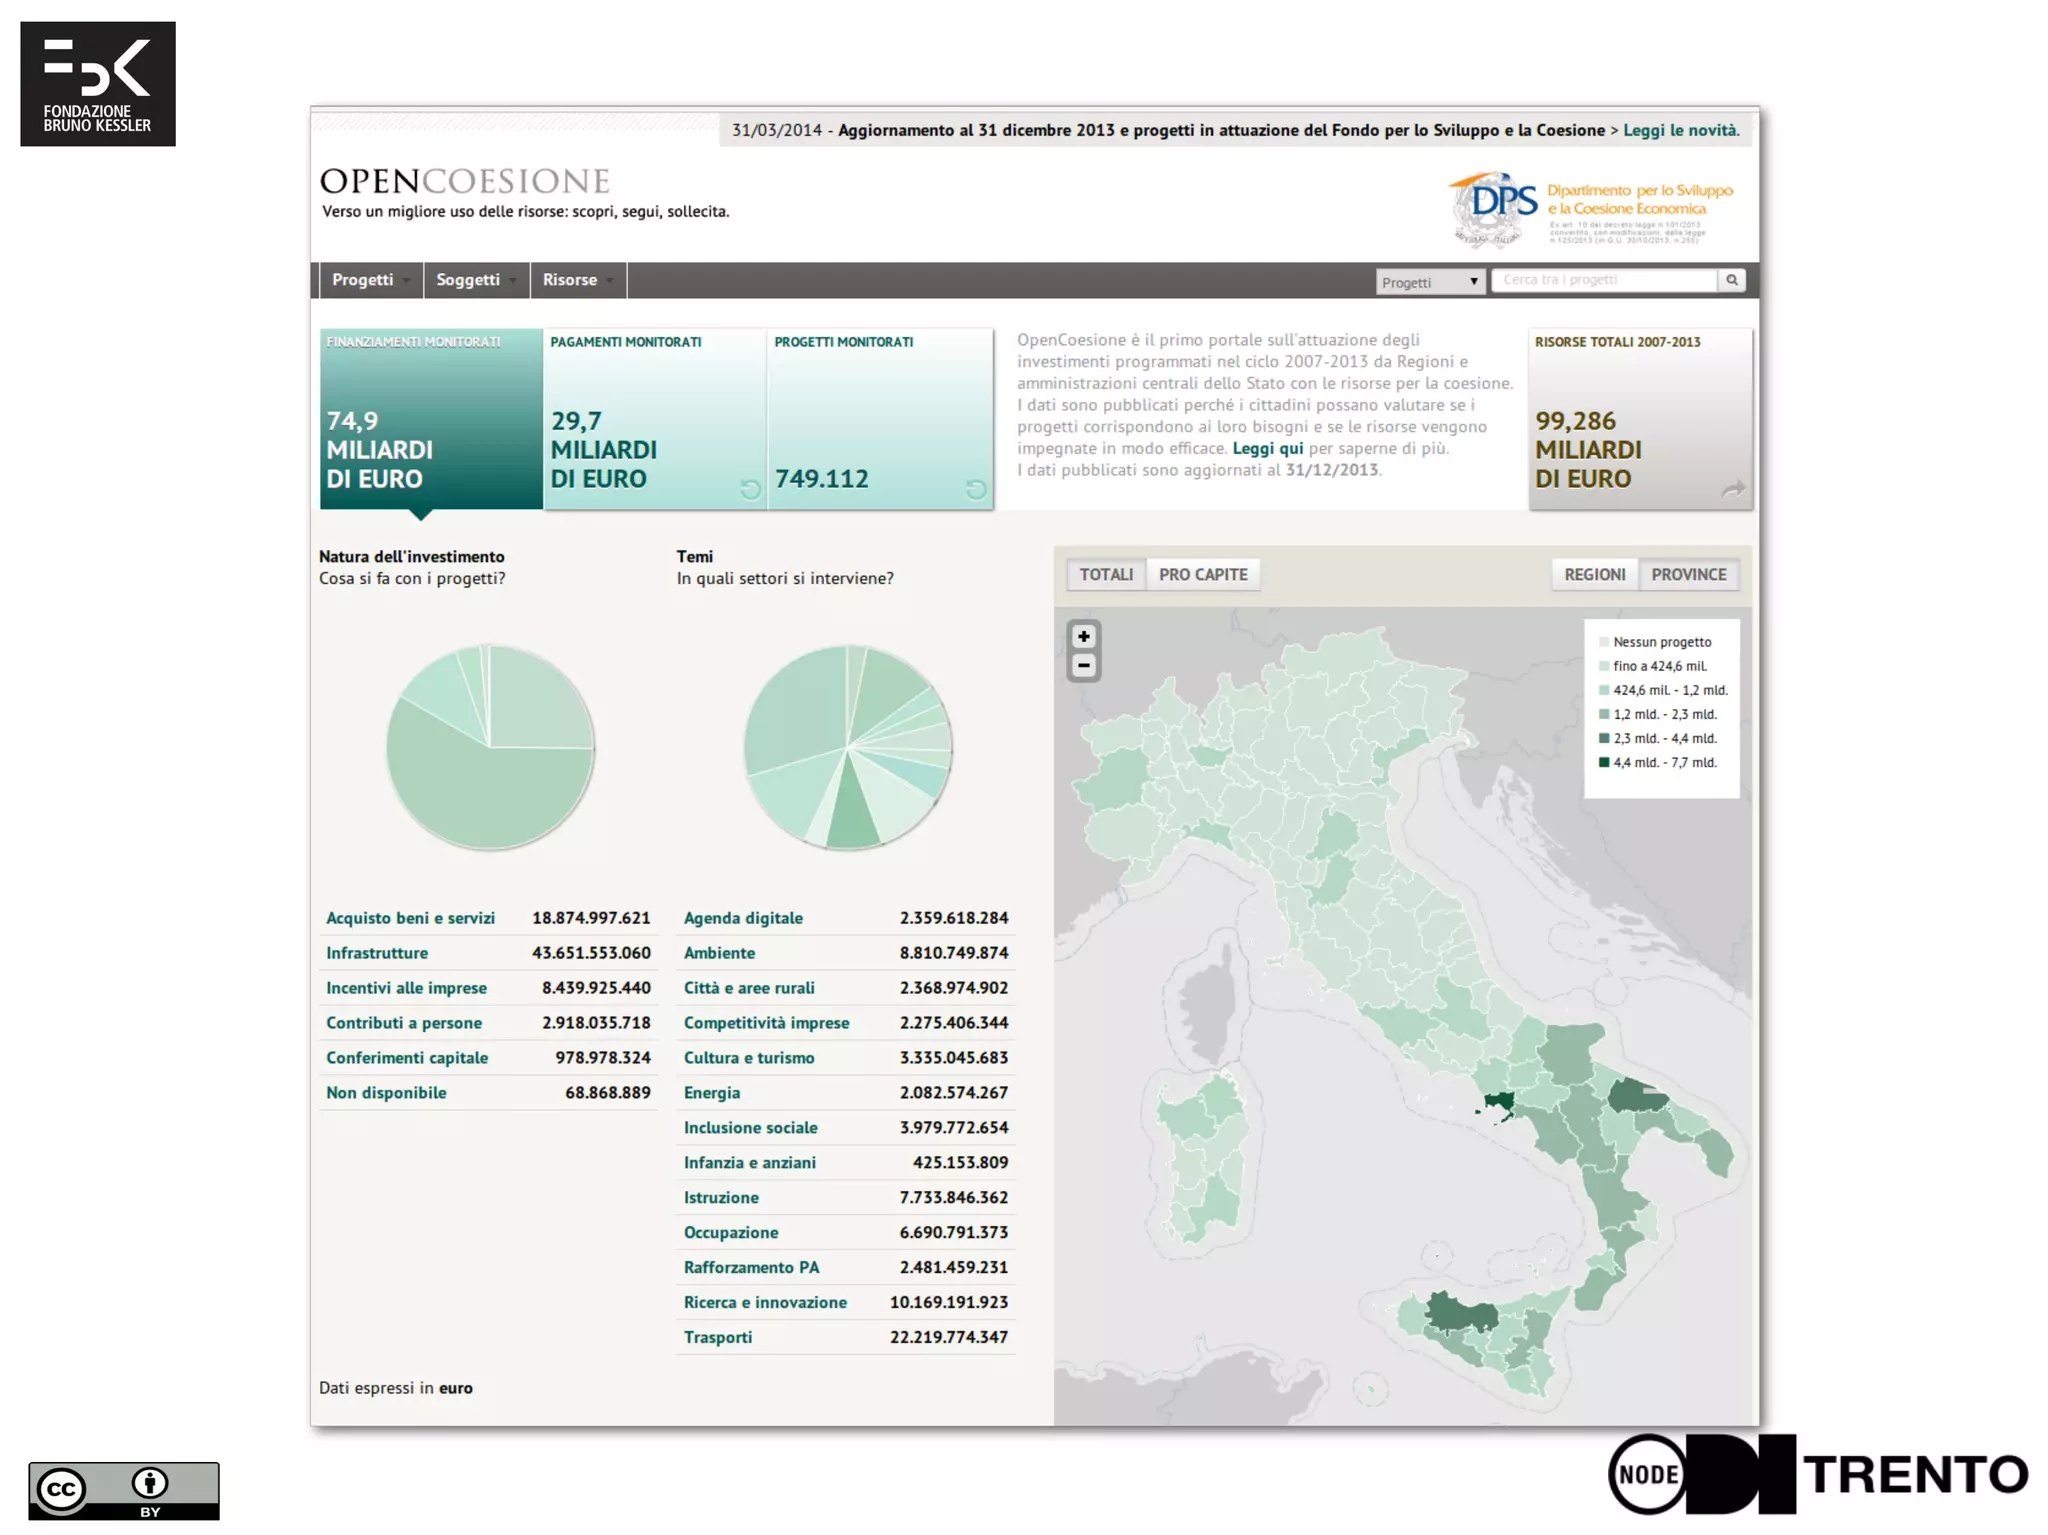Screen dimensions: 2048x1535
Task: Click the map zoom in plus button
Action: pyautogui.click(x=1083, y=636)
